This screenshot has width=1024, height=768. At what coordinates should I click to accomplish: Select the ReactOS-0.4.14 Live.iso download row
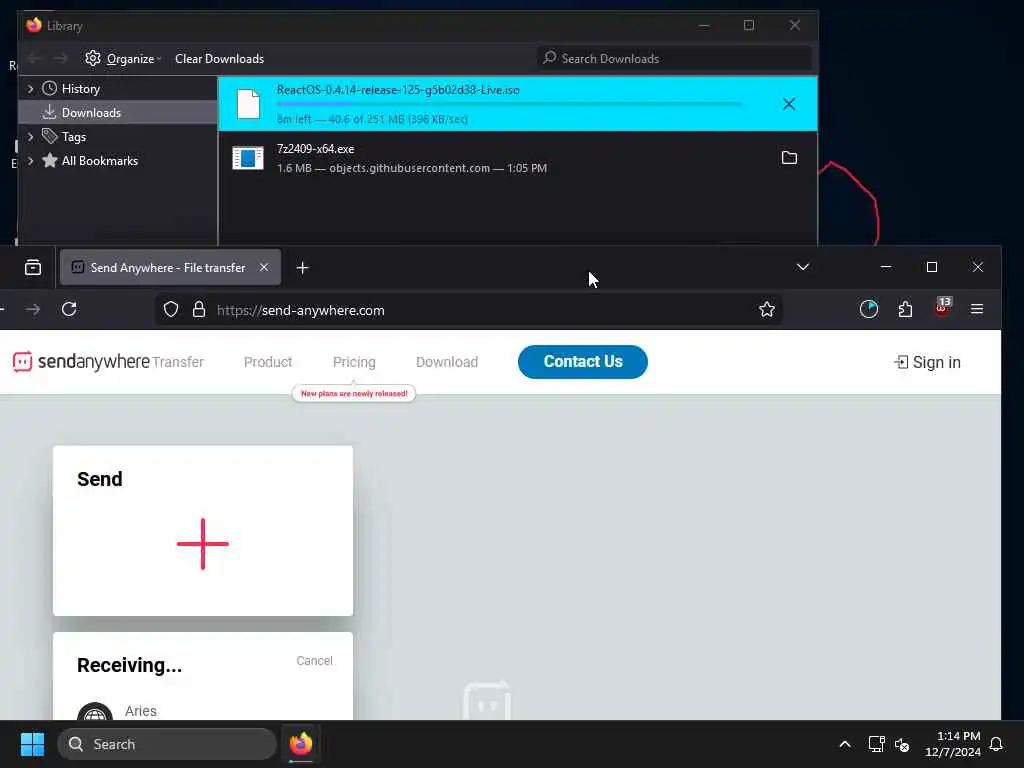point(517,104)
